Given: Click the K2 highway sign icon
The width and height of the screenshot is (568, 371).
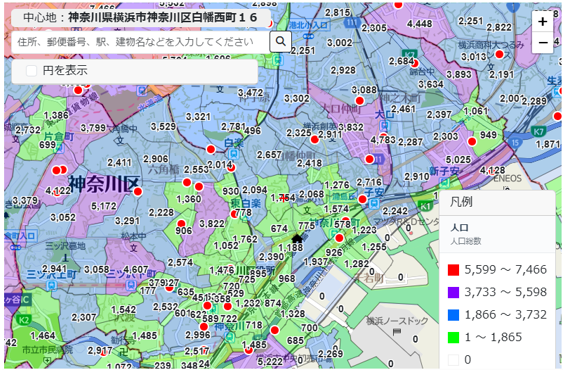Looking at the screenshot, I should 23,320.
